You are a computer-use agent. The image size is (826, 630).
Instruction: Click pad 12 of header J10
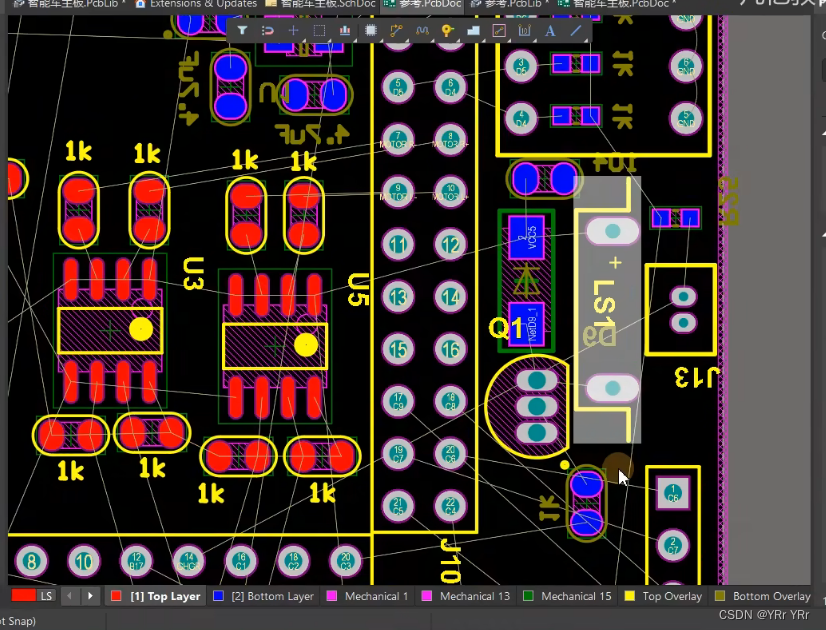(450, 244)
